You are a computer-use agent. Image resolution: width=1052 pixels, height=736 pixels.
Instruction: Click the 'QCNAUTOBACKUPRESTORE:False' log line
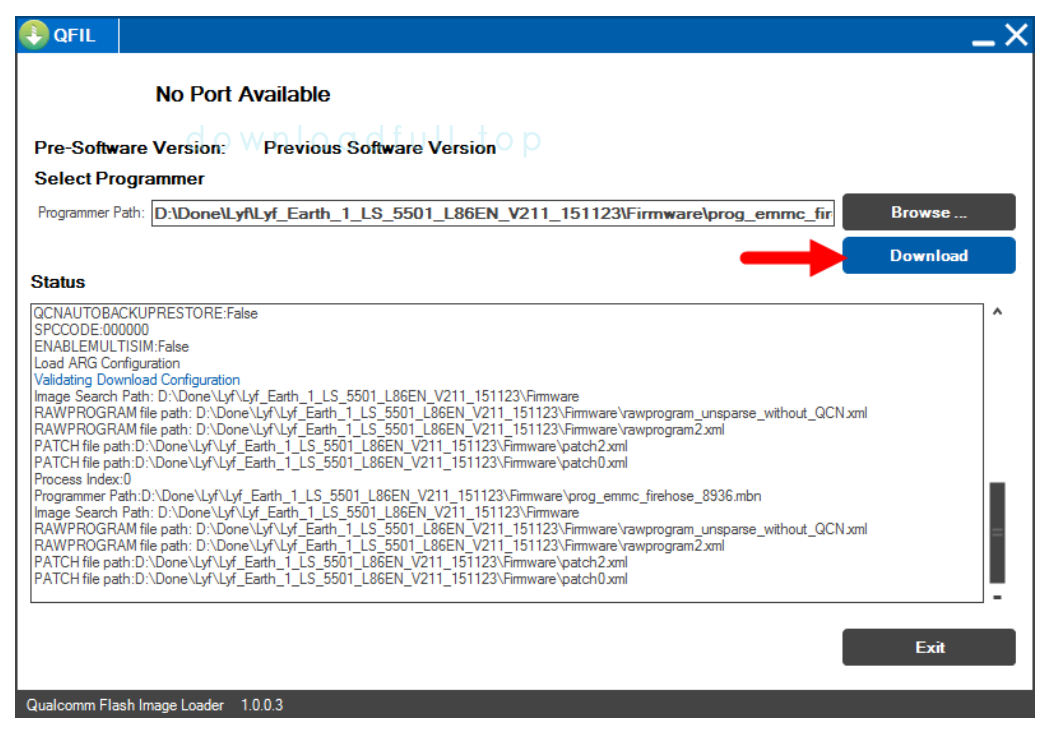point(146,313)
